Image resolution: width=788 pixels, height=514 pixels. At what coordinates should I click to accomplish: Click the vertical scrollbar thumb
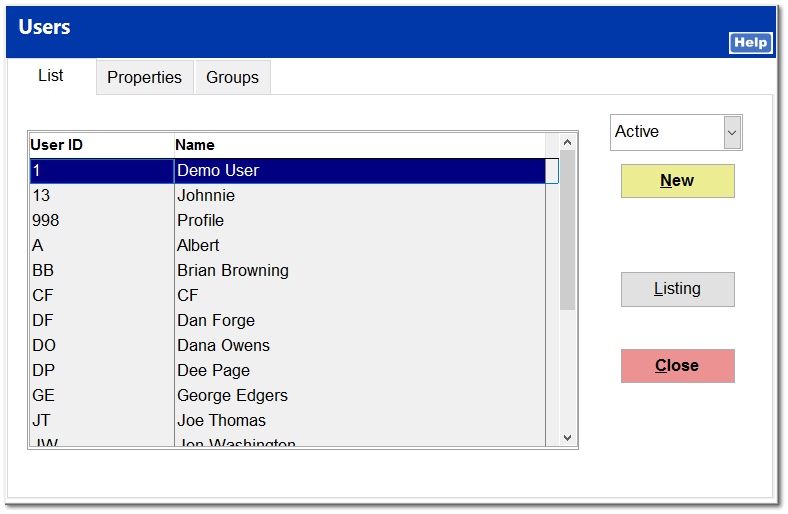click(x=567, y=230)
